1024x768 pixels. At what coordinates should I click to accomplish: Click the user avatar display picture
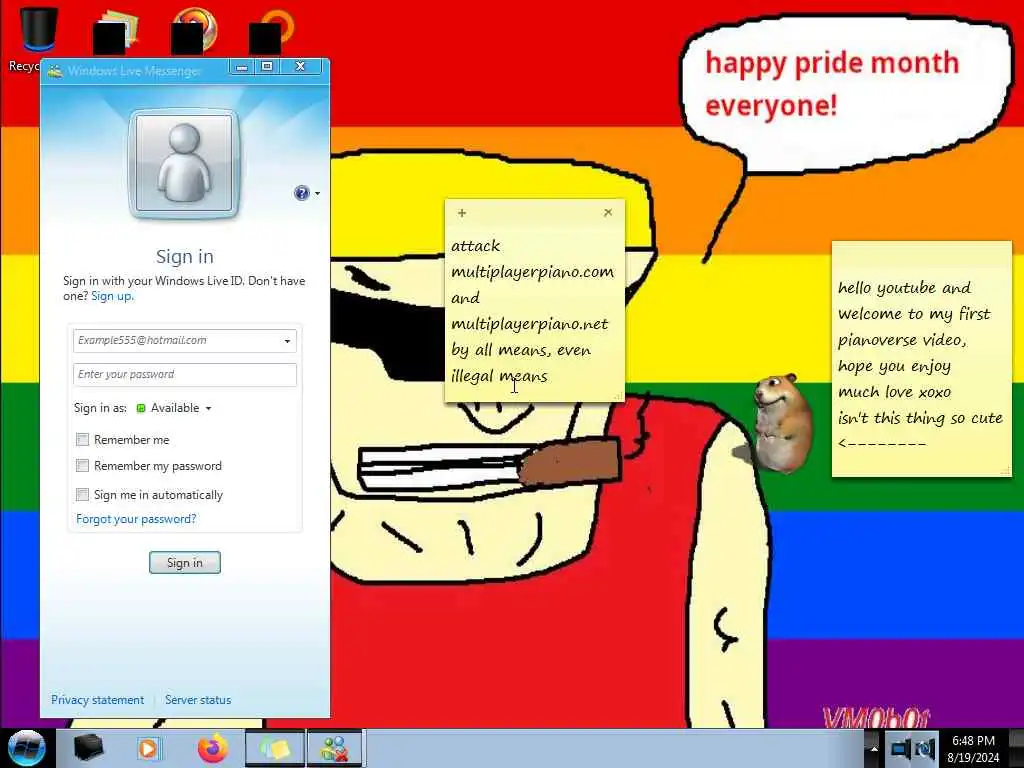(x=184, y=163)
